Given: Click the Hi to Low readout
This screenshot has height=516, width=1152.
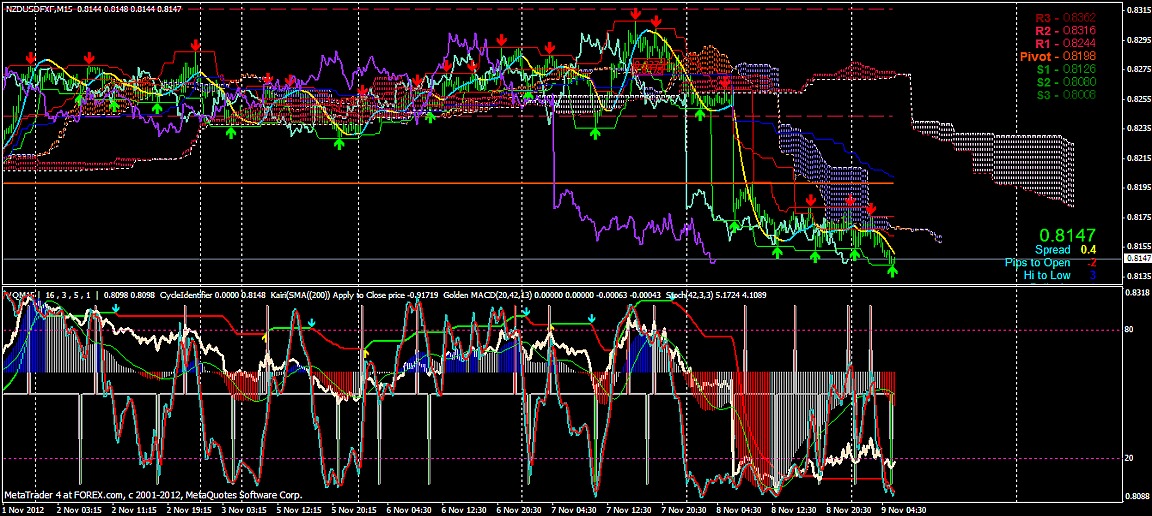Looking at the screenshot, I should pyautogui.click(x=1066, y=275).
